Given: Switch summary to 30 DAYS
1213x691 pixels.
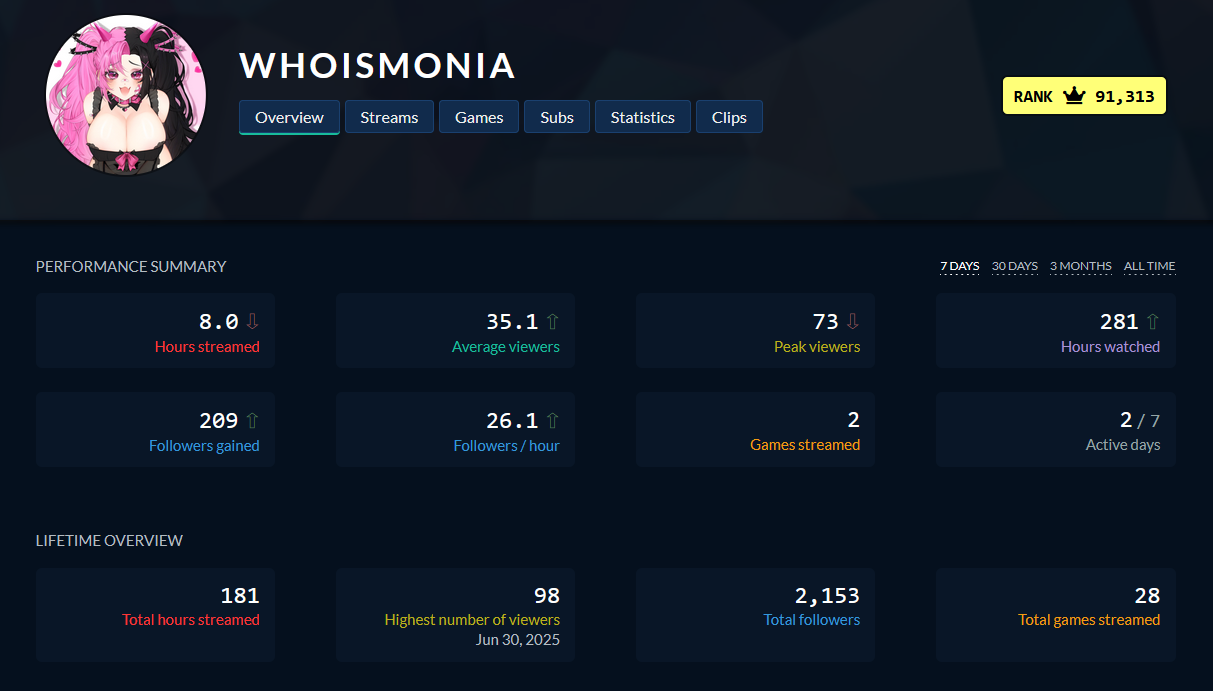Looking at the screenshot, I should tap(1015, 266).
